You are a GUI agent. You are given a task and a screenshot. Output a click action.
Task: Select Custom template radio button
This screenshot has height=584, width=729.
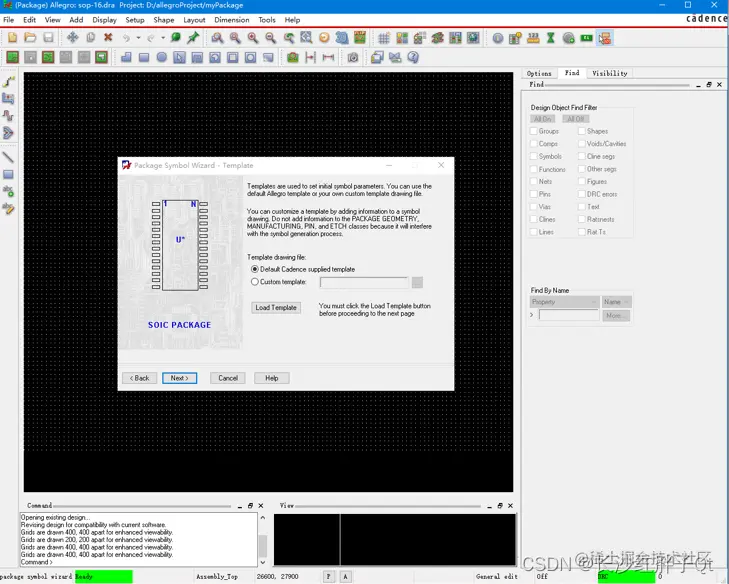(255, 282)
